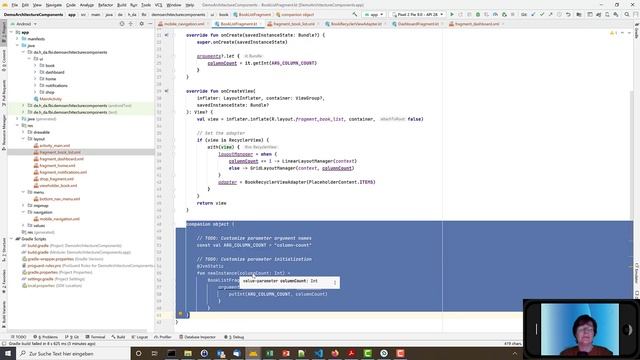Switch to mobile_navigation.xml tab
The height and width of the screenshot is (360, 640).
pyautogui.click(x=184, y=24)
